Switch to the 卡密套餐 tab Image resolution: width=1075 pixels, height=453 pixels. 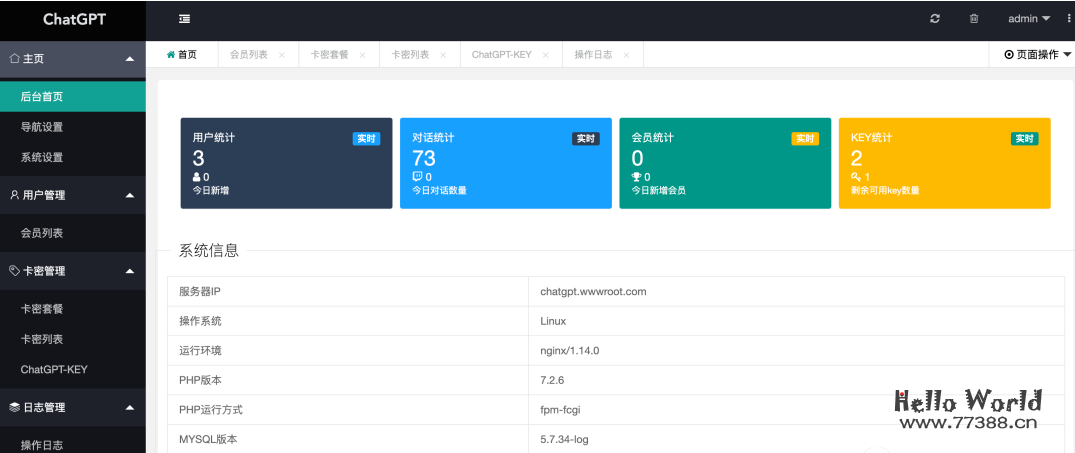(x=330, y=55)
